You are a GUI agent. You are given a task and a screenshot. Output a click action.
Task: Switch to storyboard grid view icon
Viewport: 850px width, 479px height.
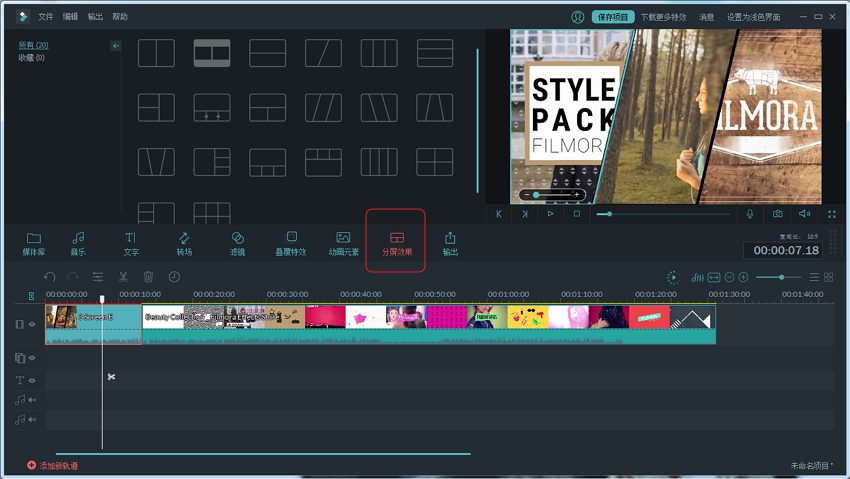point(828,277)
